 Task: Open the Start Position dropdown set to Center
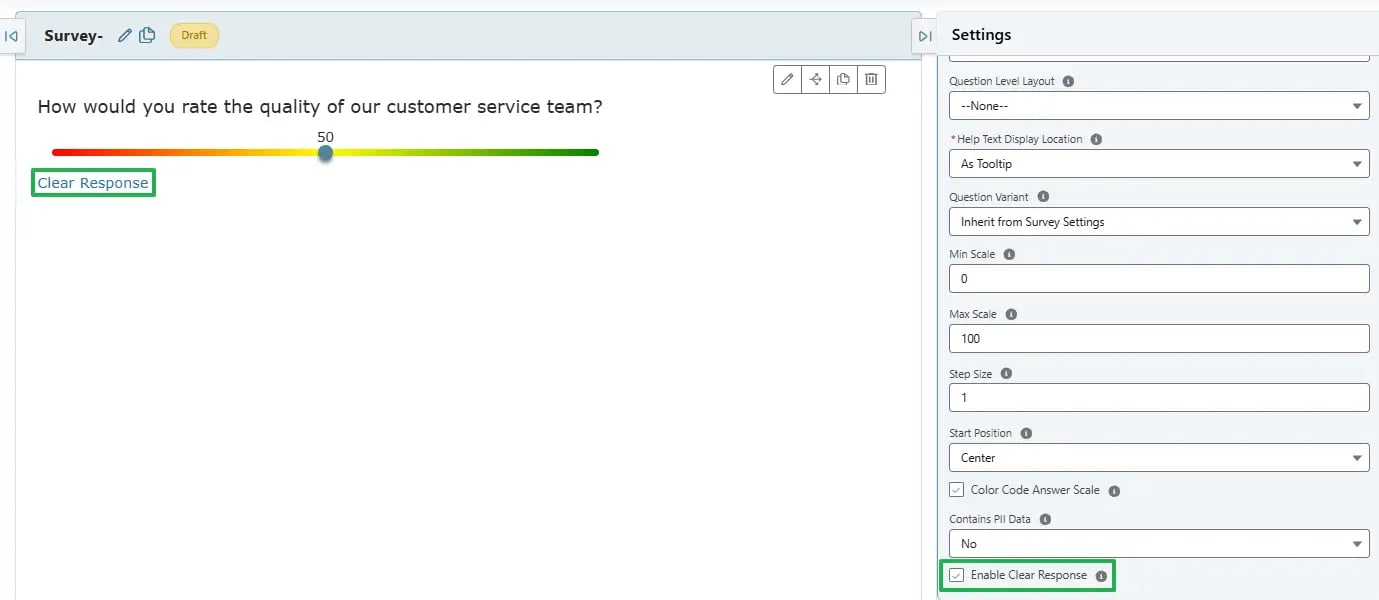point(1159,457)
